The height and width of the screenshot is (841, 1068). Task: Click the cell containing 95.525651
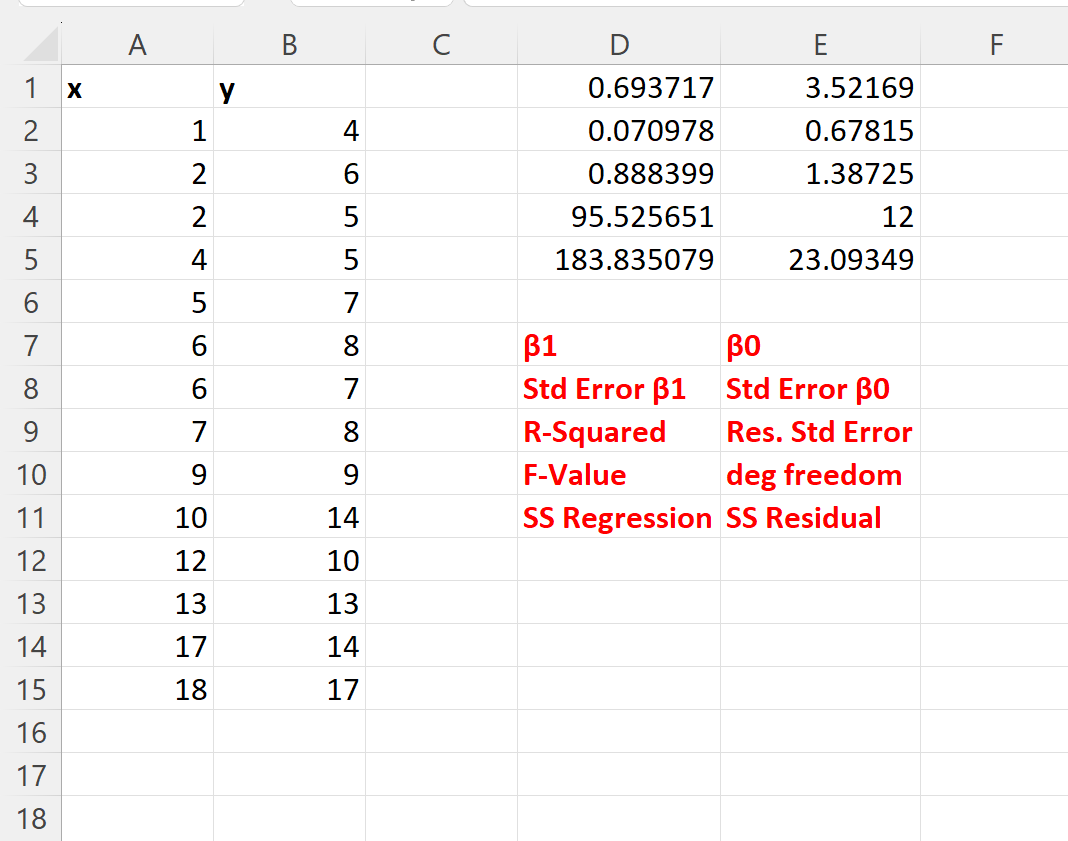tap(618, 217)
